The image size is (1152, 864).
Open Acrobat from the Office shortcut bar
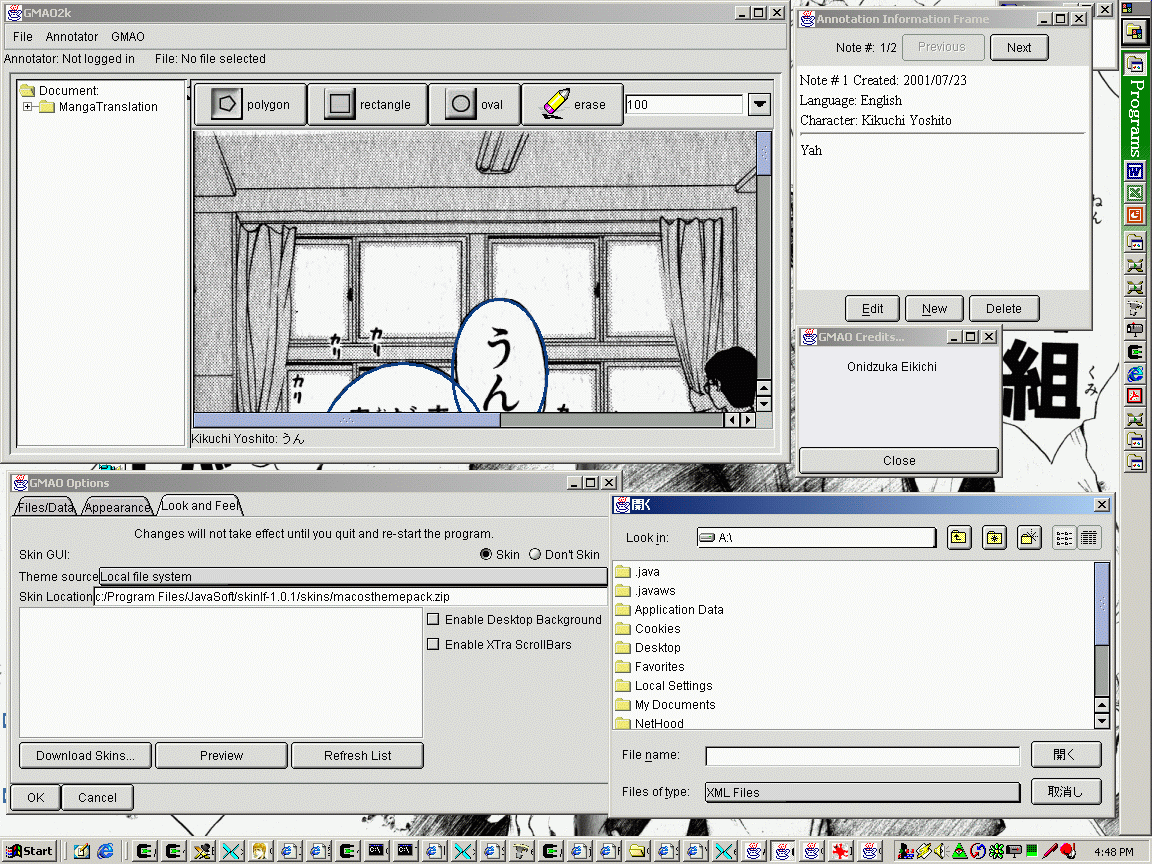[1135, 397]
